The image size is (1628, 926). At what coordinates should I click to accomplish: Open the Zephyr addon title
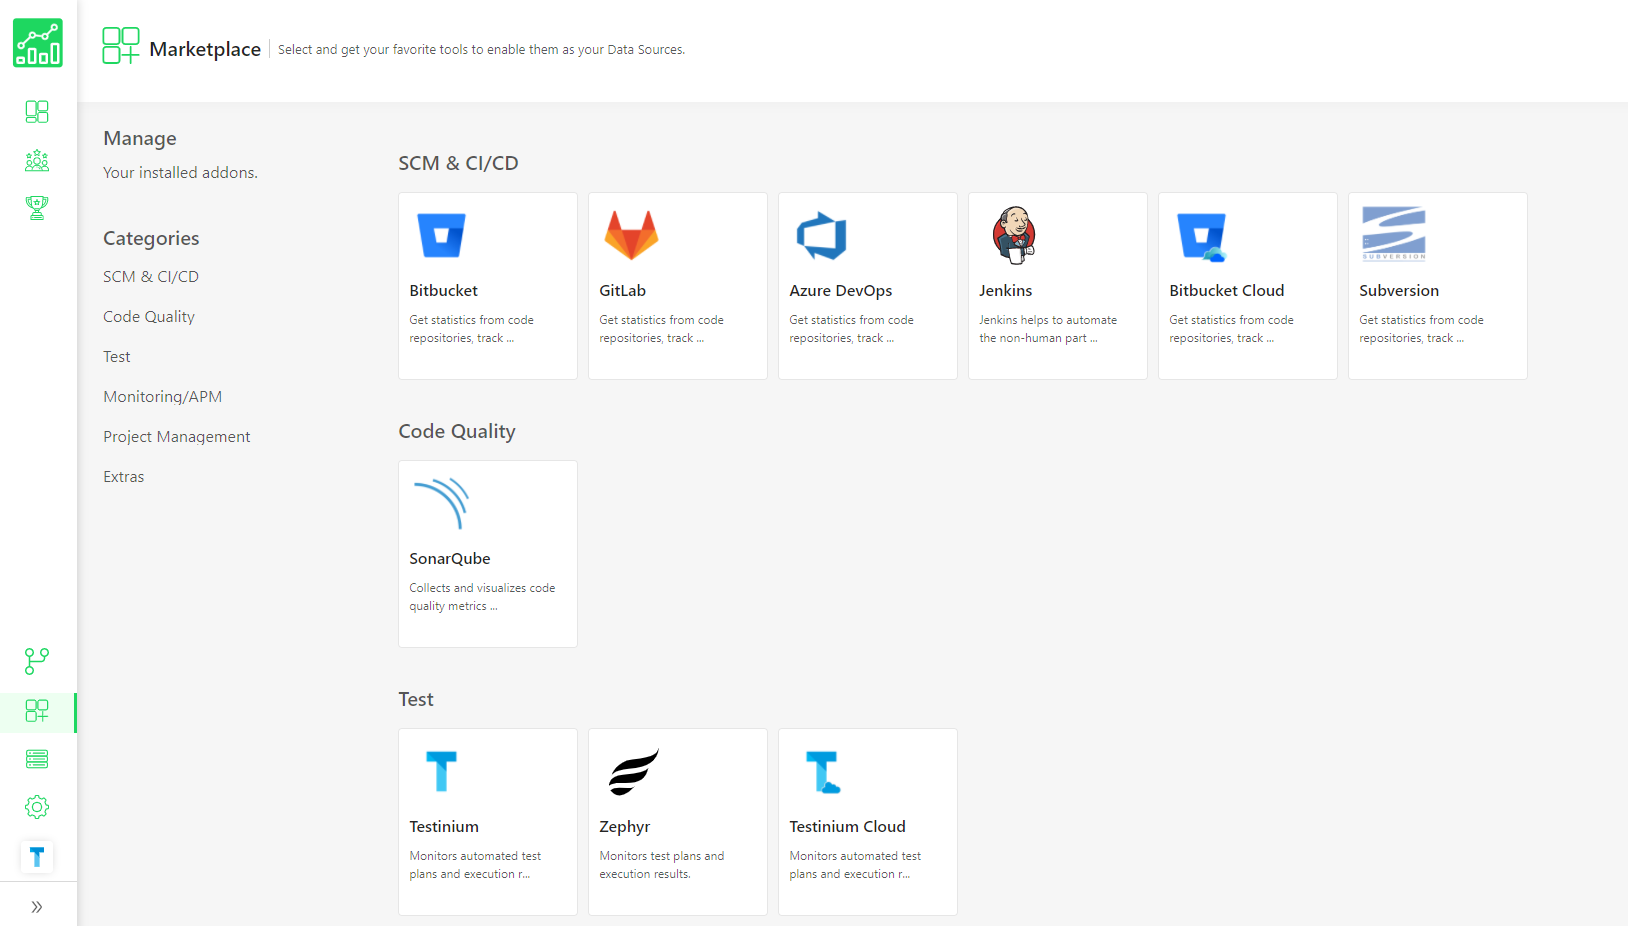625,826
